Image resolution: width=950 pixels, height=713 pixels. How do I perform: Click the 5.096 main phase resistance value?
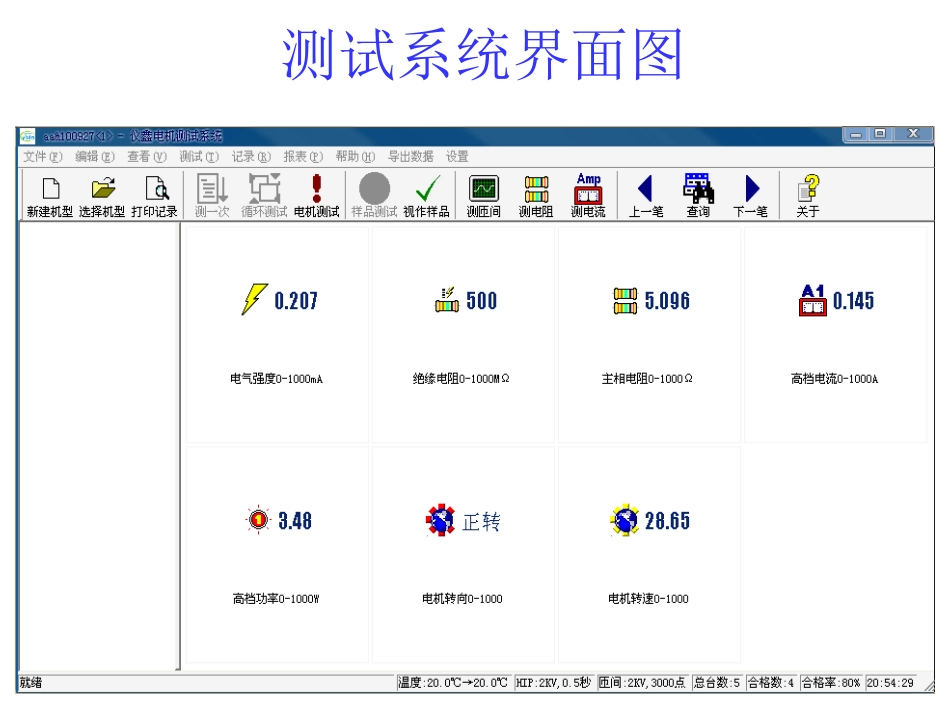click(x=667, y=300)
